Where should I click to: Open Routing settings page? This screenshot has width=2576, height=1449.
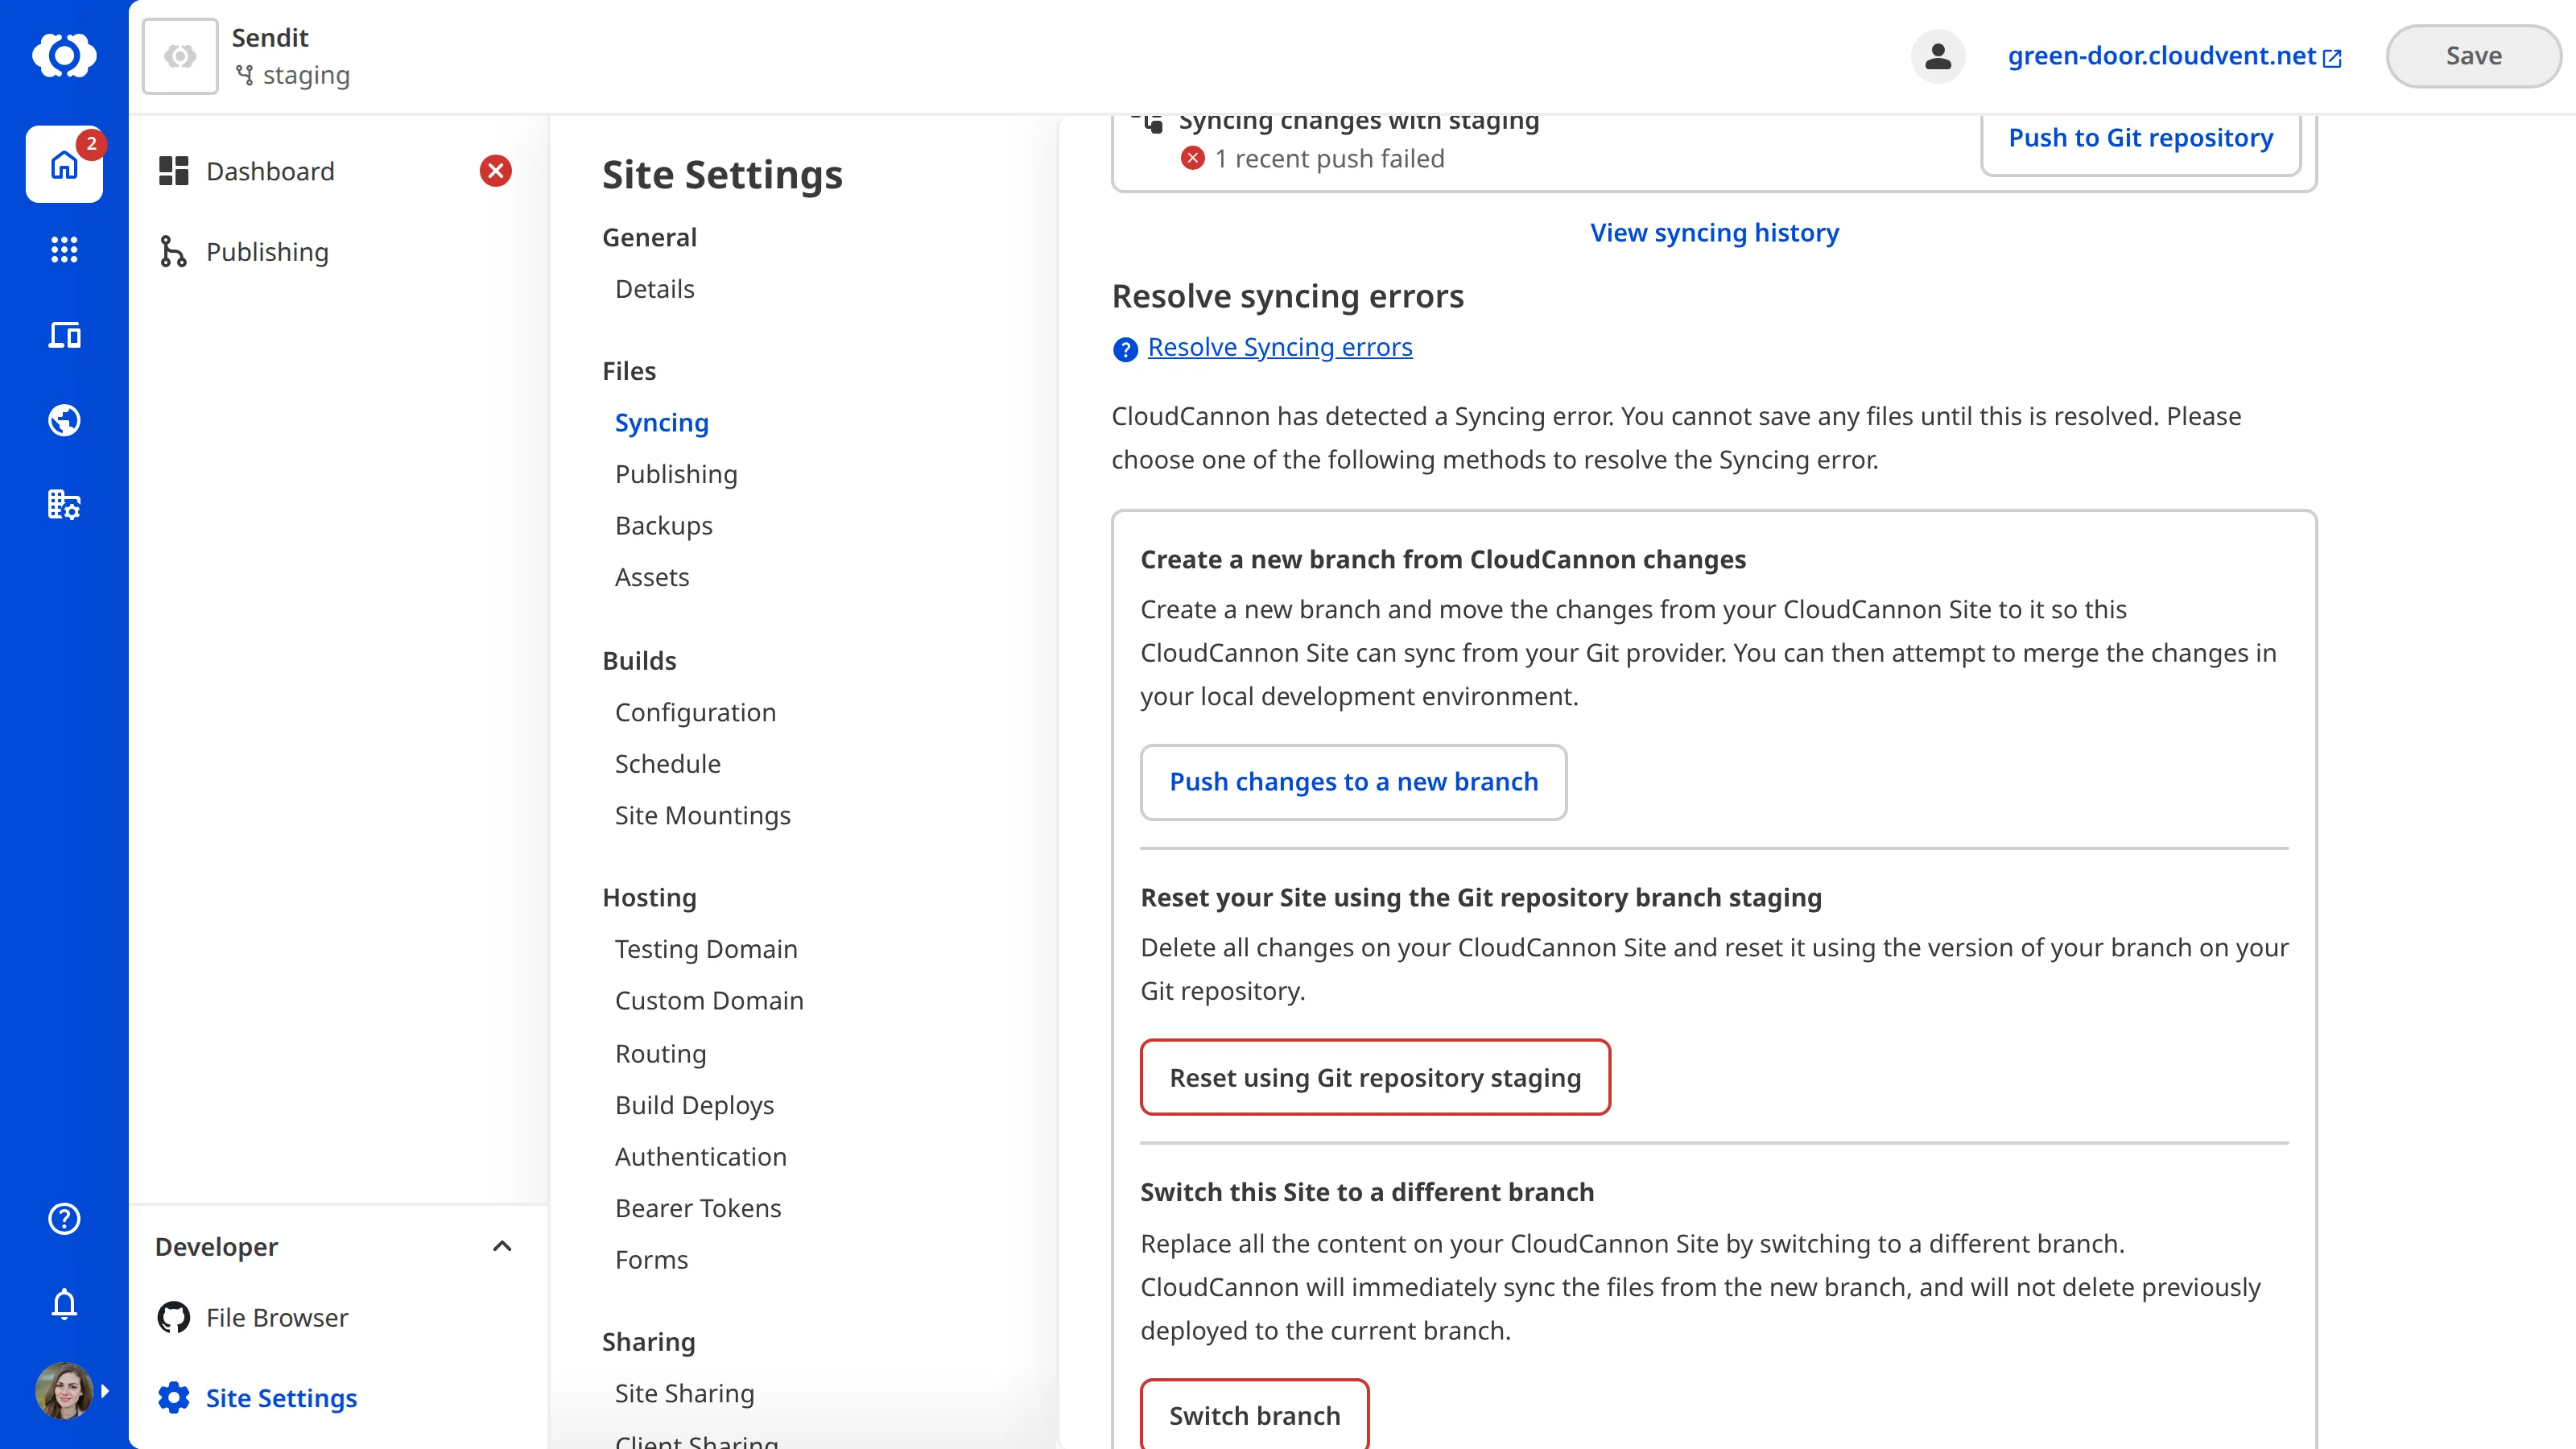point(660,1054)
